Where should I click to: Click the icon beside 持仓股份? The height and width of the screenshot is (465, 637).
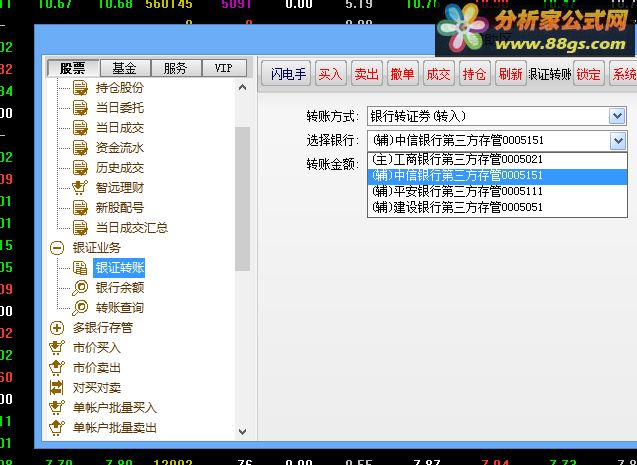pos(80,88)
